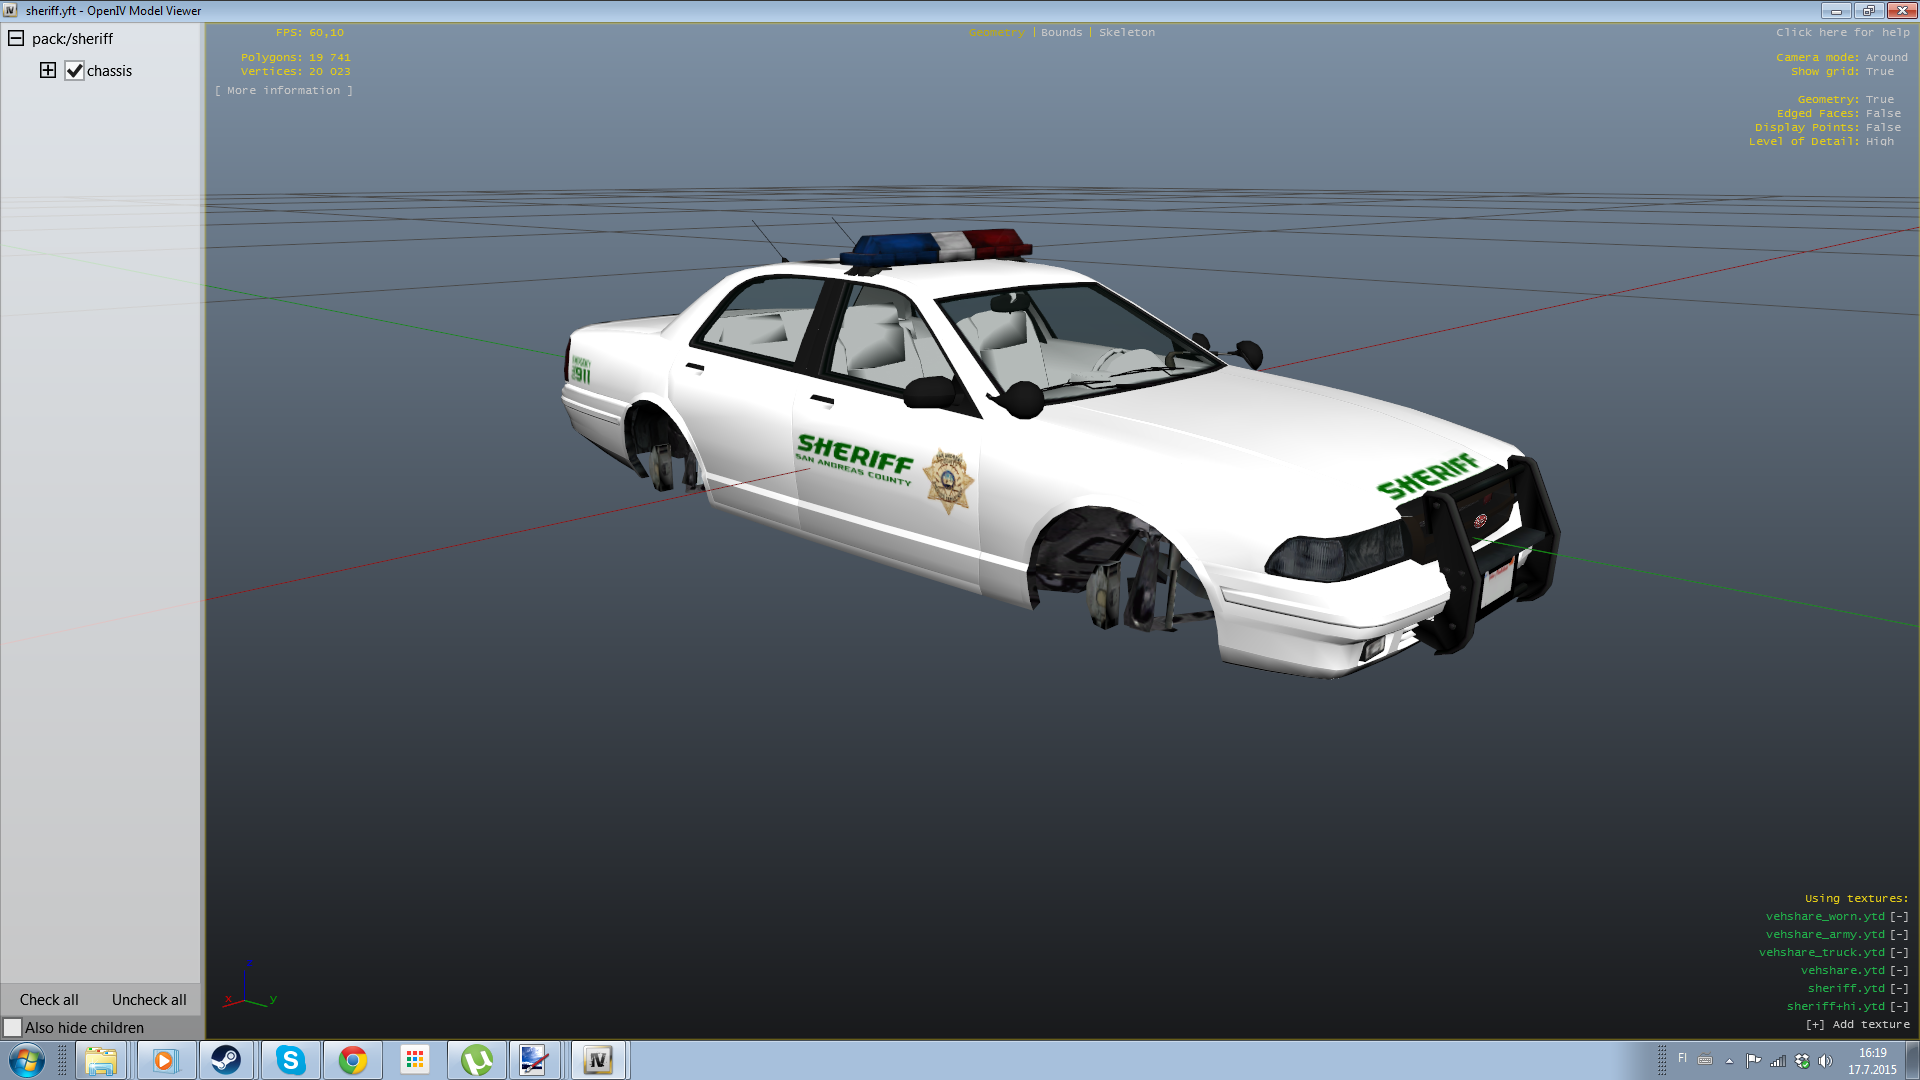Click the Uncheck all button
The height and width of the screenshot is (1080, 1920).
149,999
